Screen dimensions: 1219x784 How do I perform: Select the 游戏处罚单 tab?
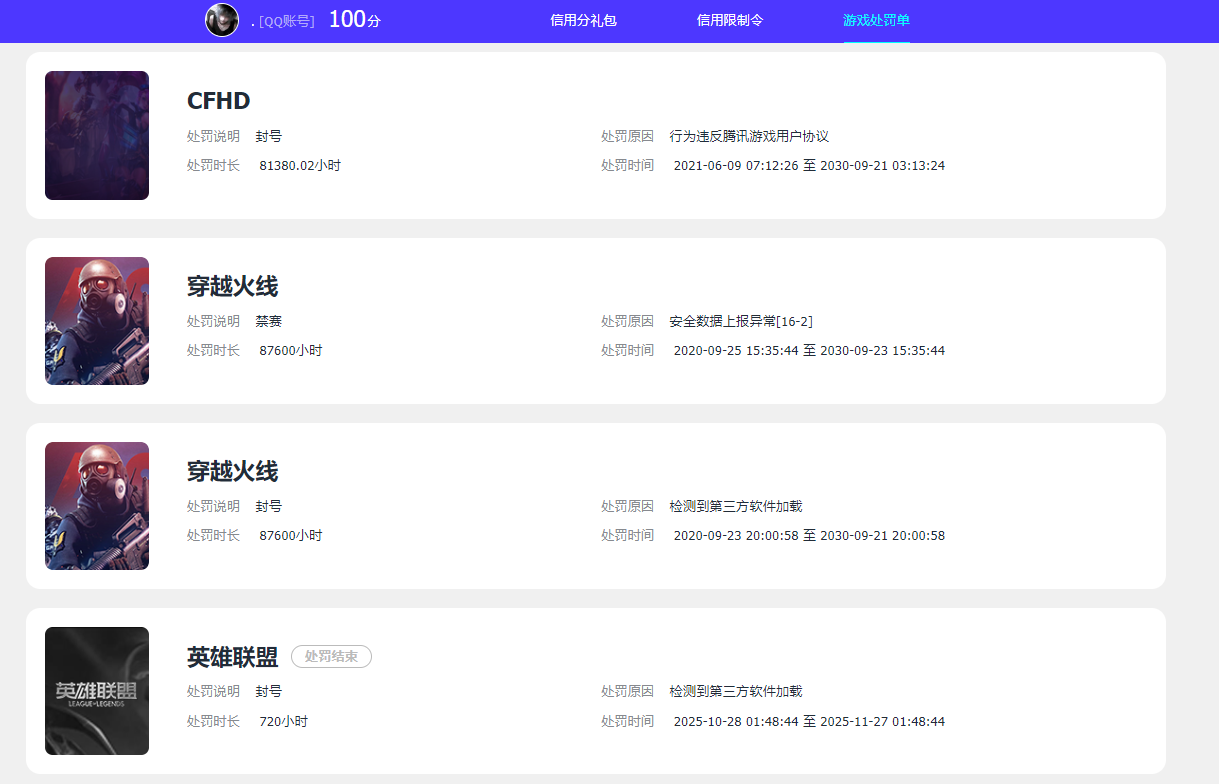pos(876,20)
